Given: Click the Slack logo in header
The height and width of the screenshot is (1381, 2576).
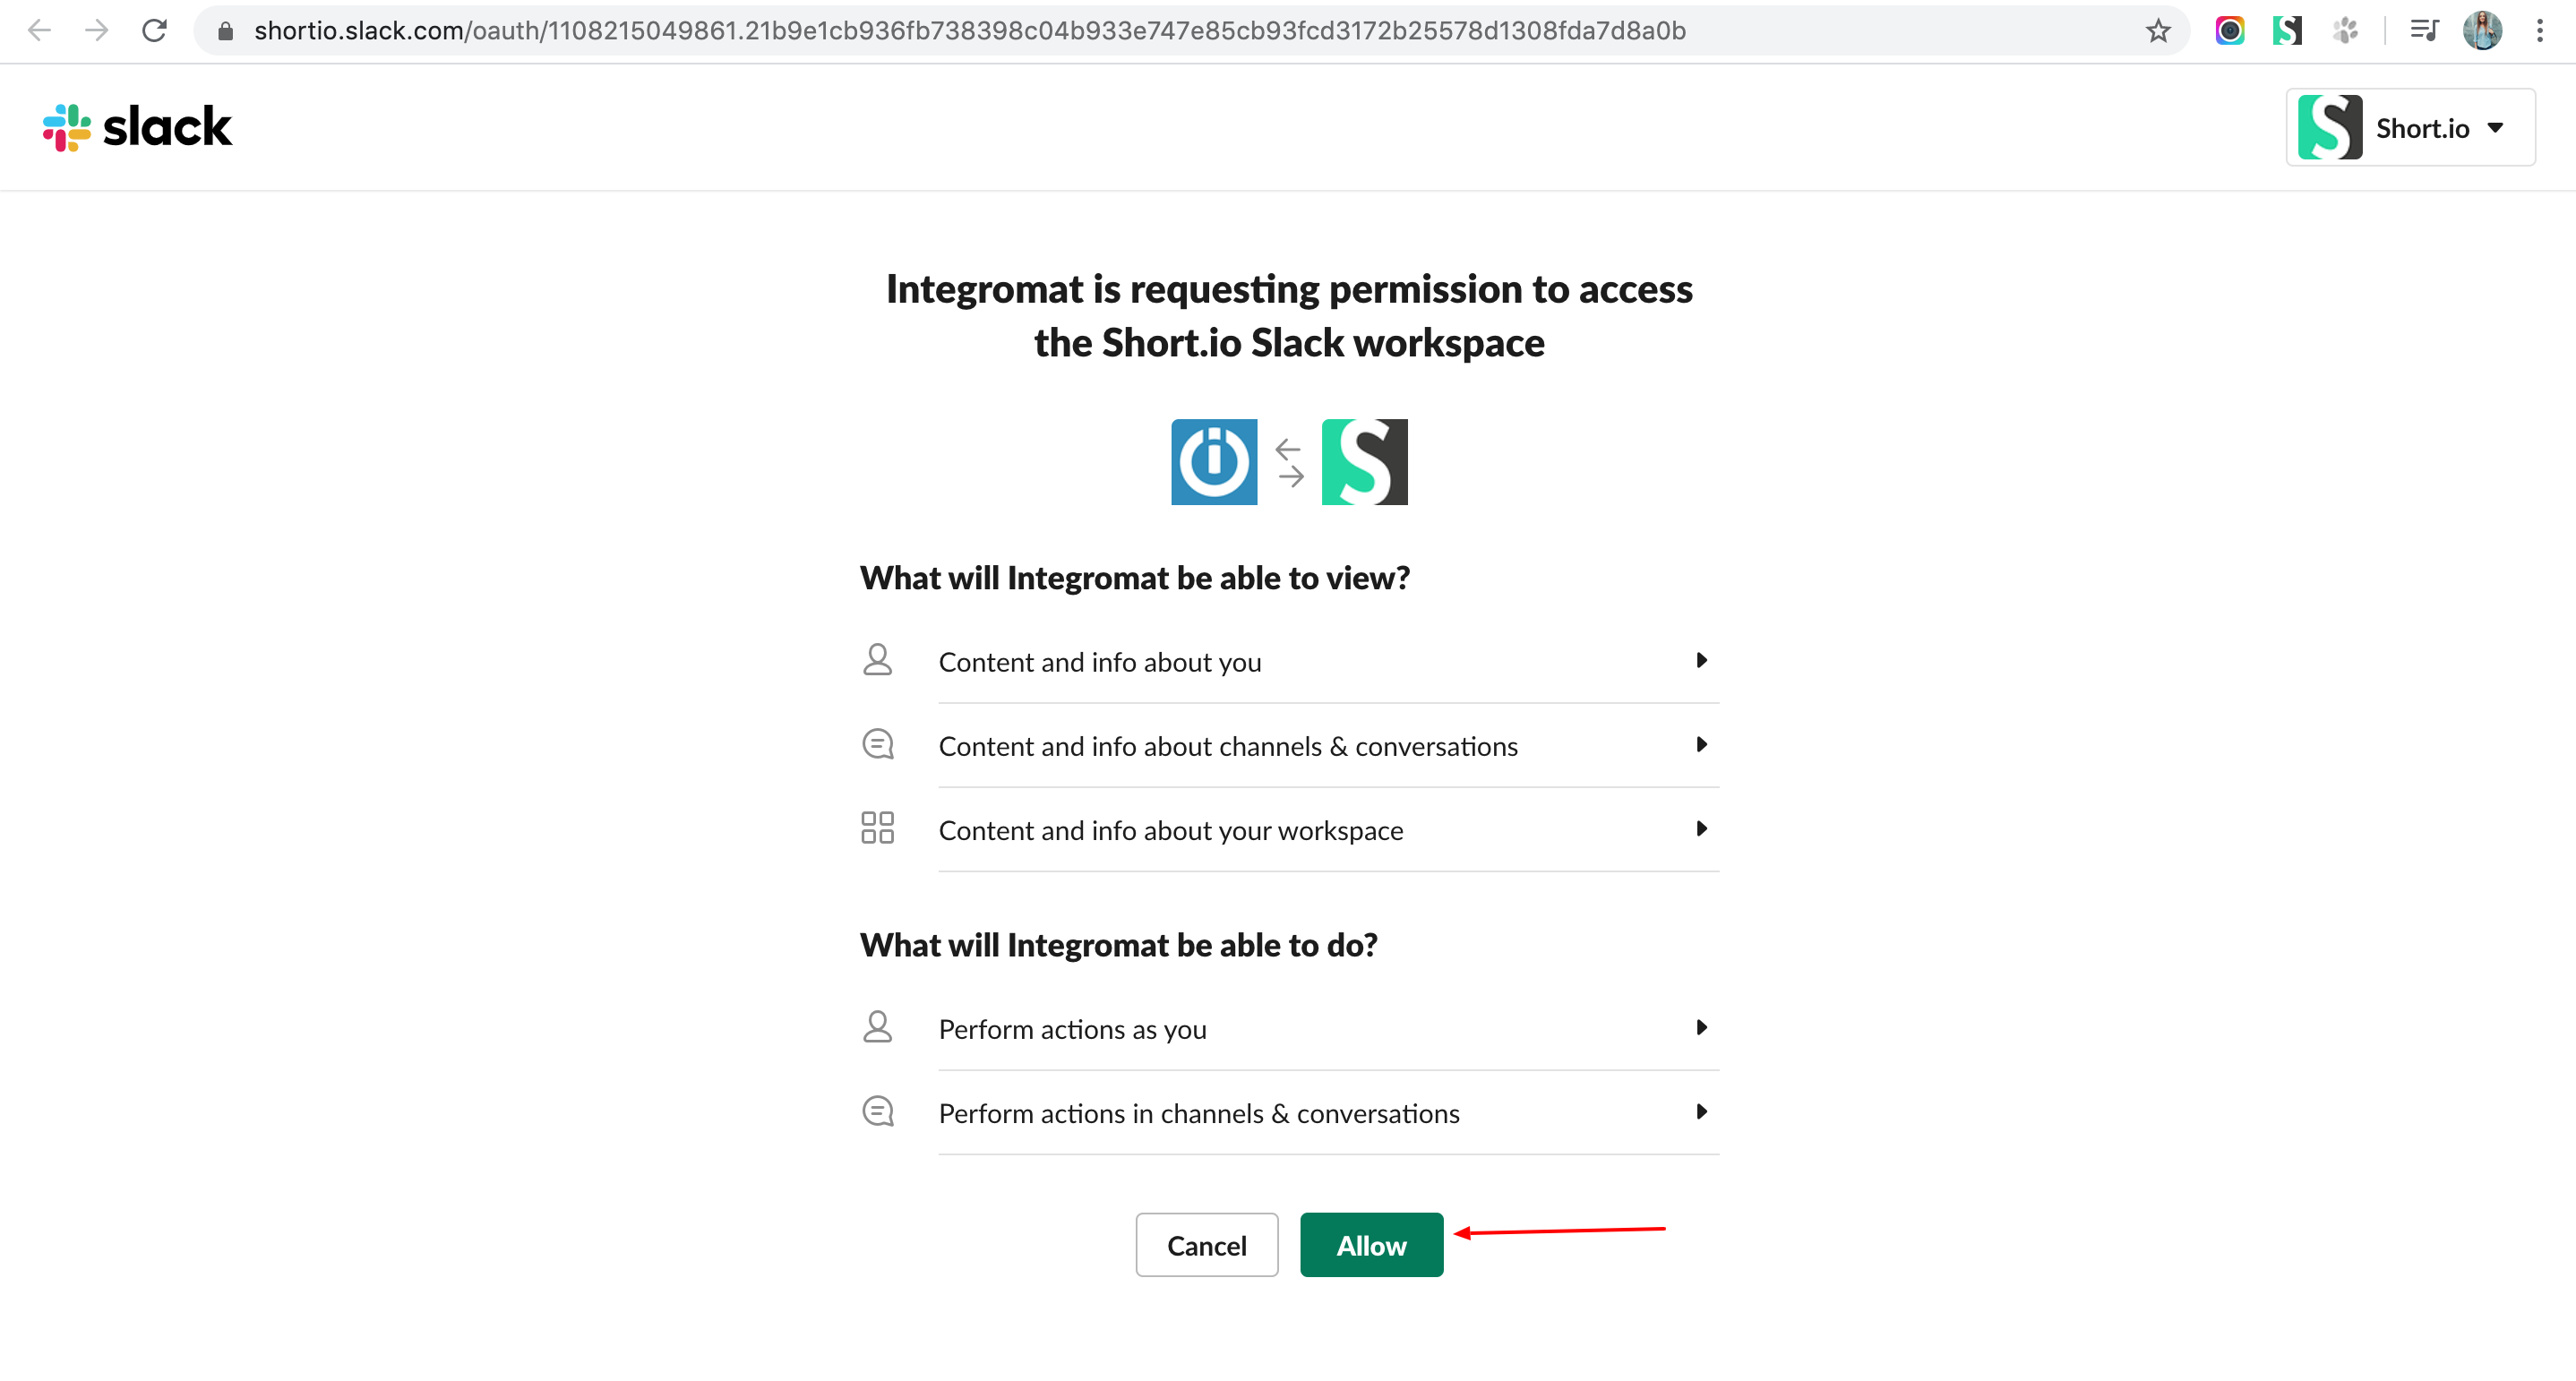Looking at the screenshot, I should 137,127.
